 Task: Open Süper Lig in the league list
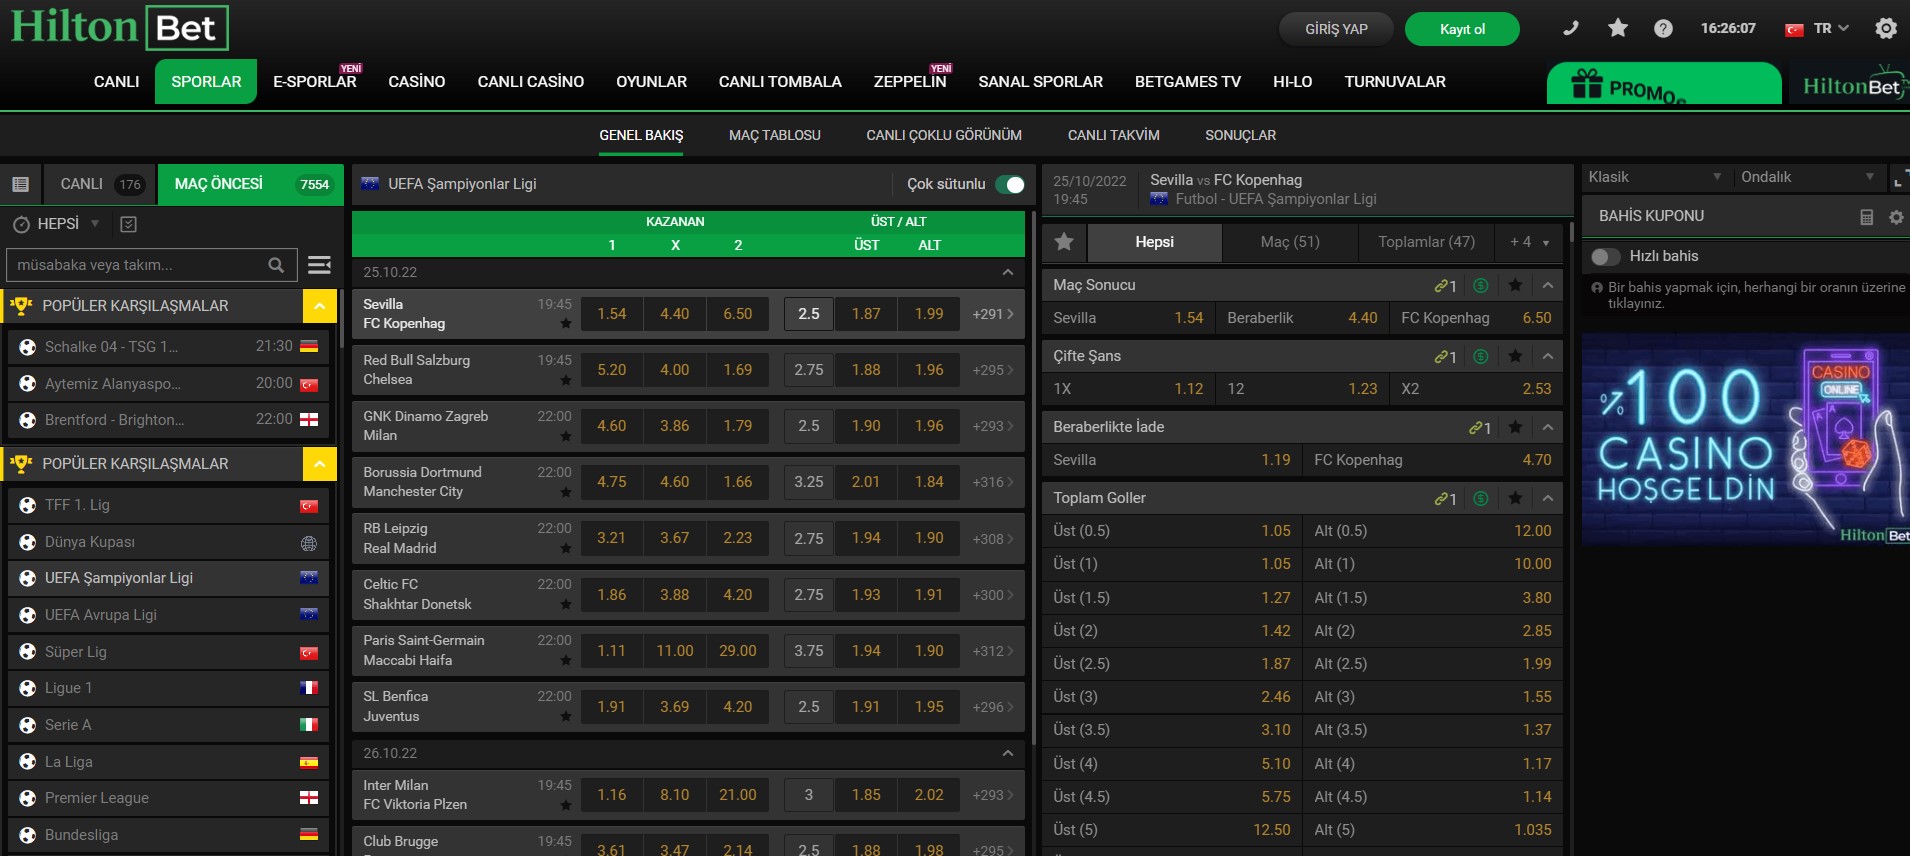pos(168,652)
